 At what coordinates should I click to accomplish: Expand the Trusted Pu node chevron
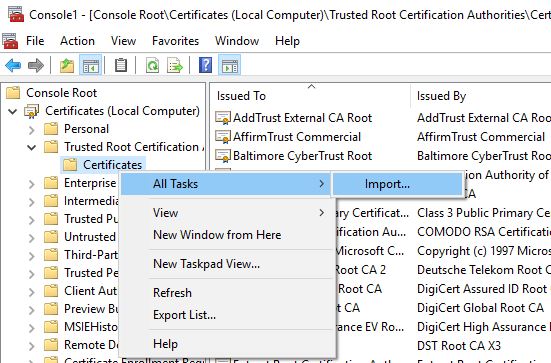click(x=32, y=220)
